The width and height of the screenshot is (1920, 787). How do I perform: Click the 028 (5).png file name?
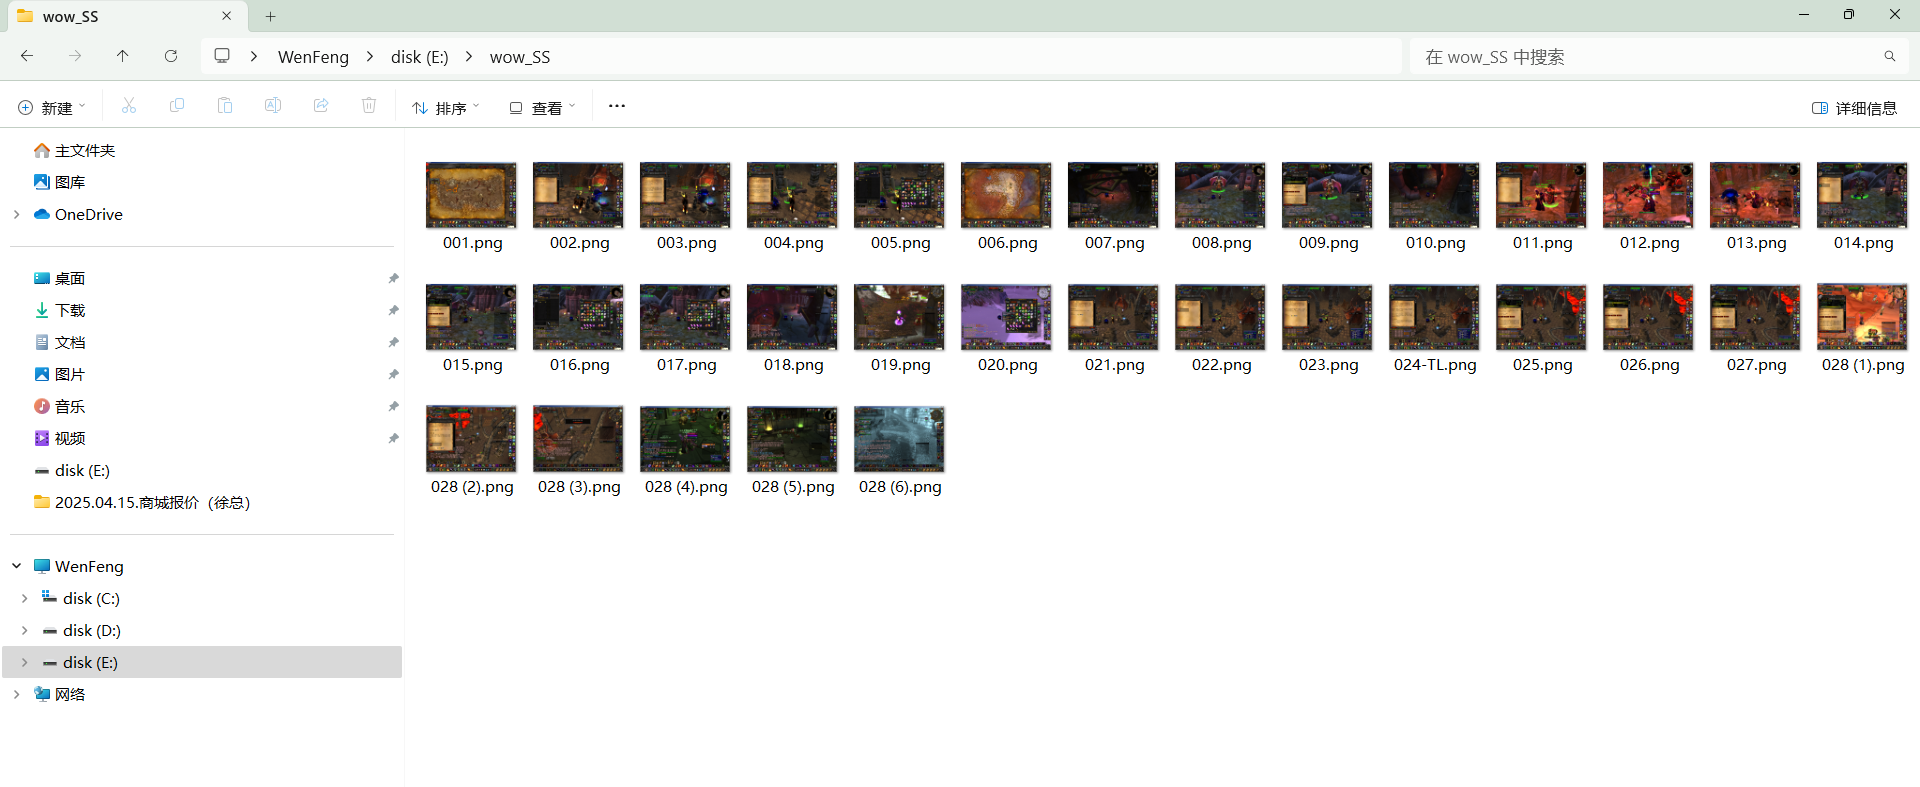coord(793,487)
